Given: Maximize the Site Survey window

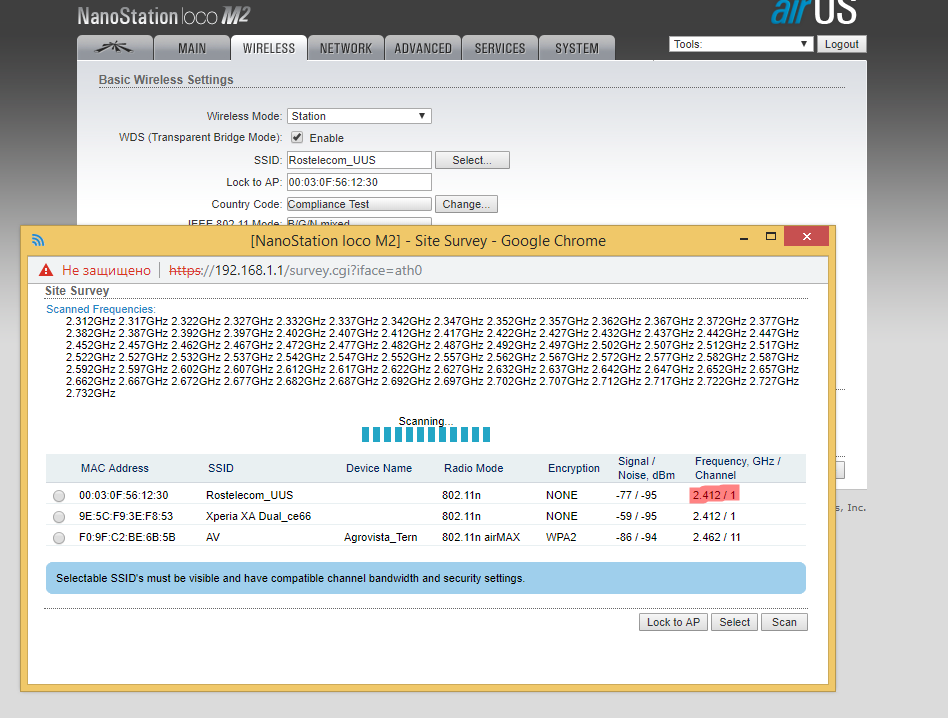Looking at the screenshot, I should [770, 236].
